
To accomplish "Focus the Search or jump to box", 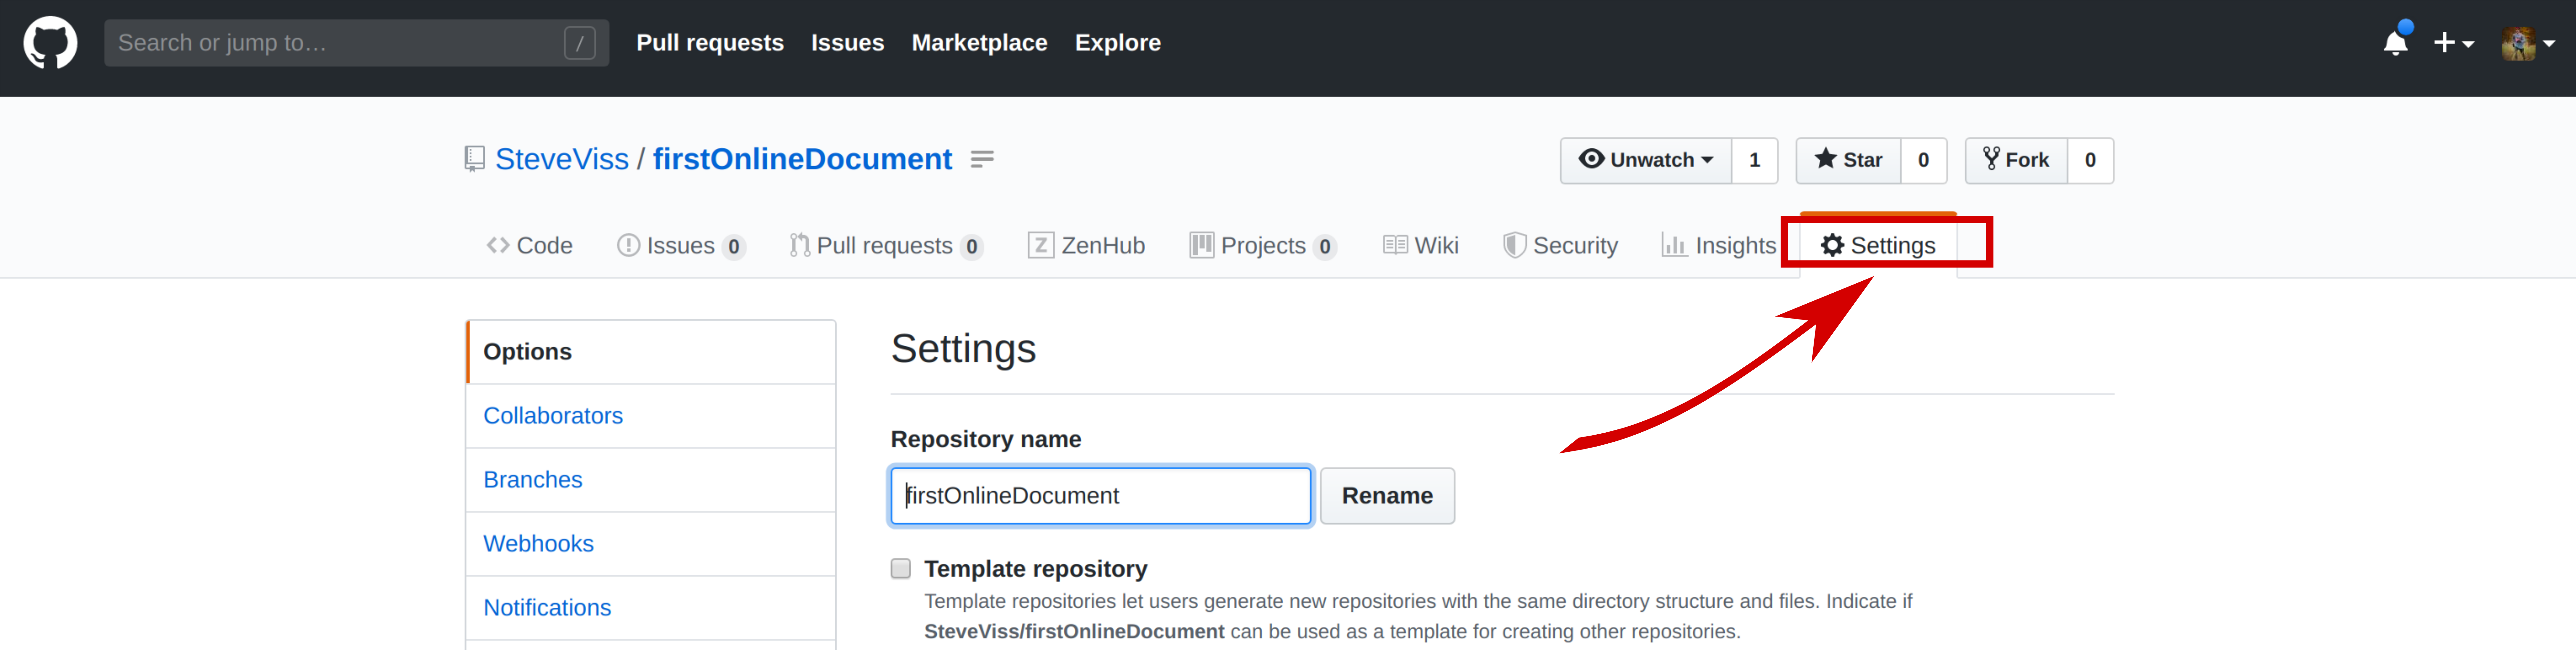I will pos(356,43).
